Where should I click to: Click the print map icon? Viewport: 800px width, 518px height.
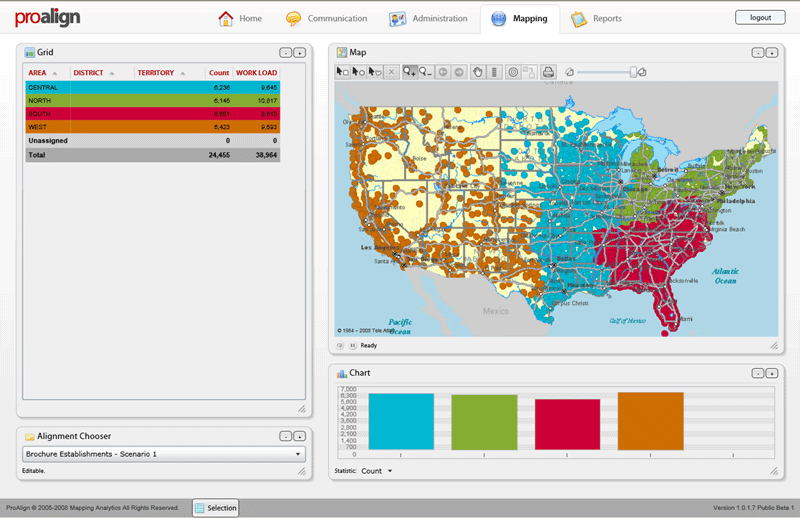coord(548,72)
